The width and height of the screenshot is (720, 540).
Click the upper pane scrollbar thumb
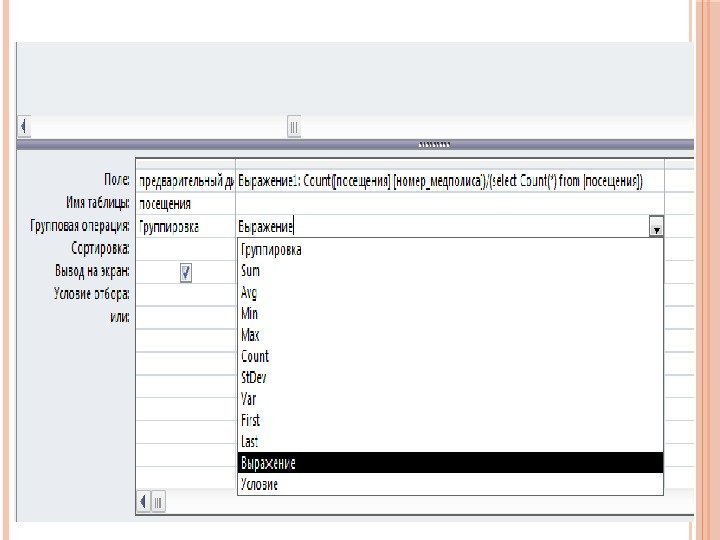pos(294,126)
